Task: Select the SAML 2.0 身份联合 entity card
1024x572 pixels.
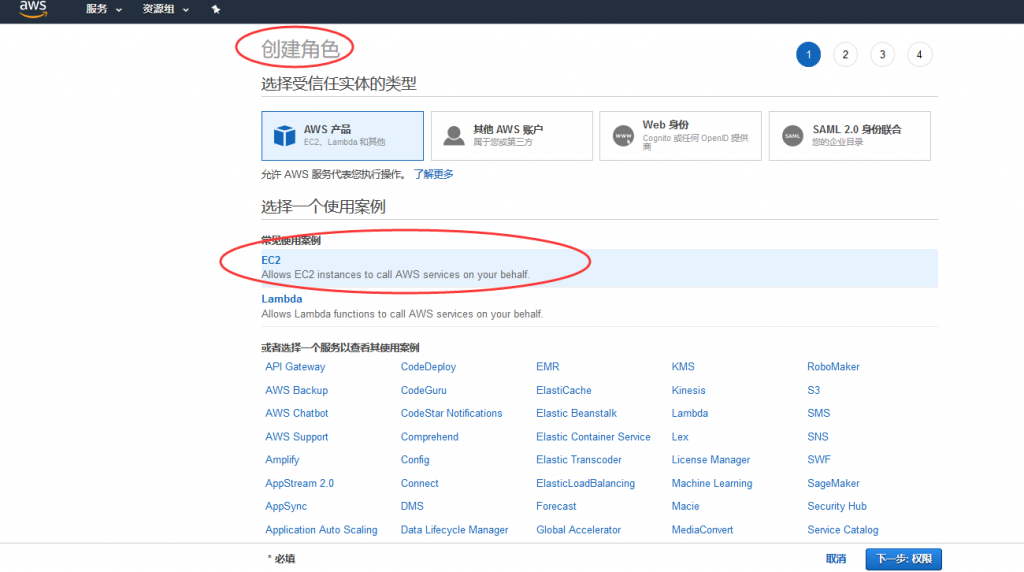Action: pyautogui.click(x=850, y=136)
